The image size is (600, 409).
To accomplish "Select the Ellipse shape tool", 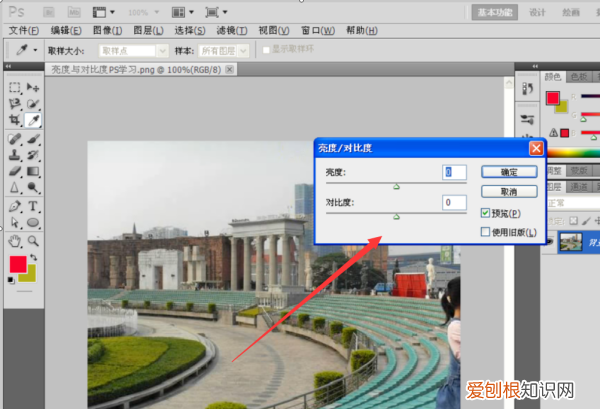I will [33, 222].
